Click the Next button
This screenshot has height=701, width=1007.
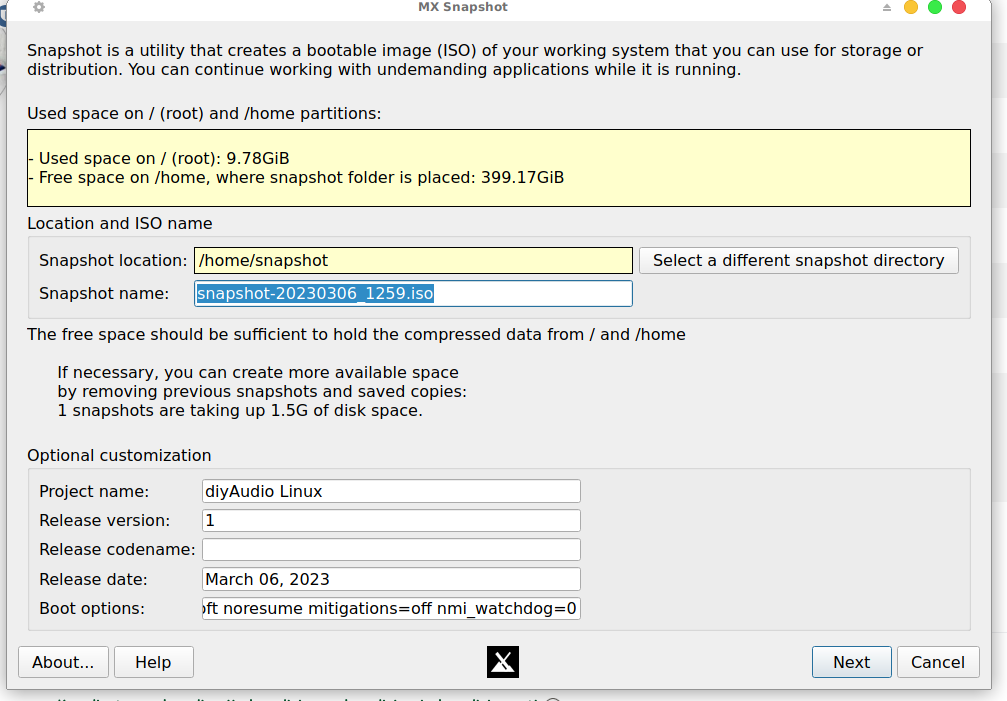(x=852, y=662)
